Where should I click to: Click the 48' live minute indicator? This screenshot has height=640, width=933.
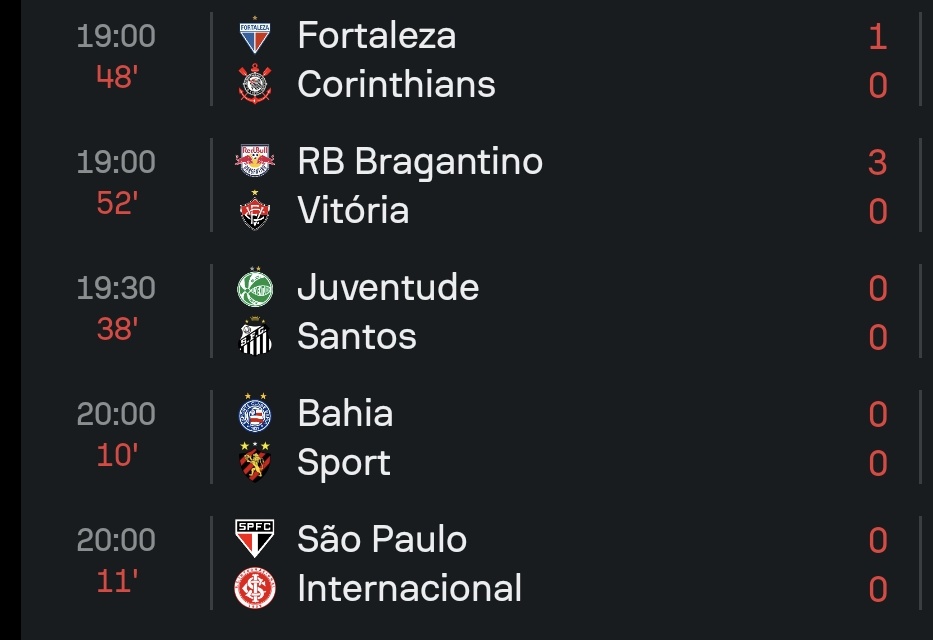pyautogui.click(x=116, y=77)
